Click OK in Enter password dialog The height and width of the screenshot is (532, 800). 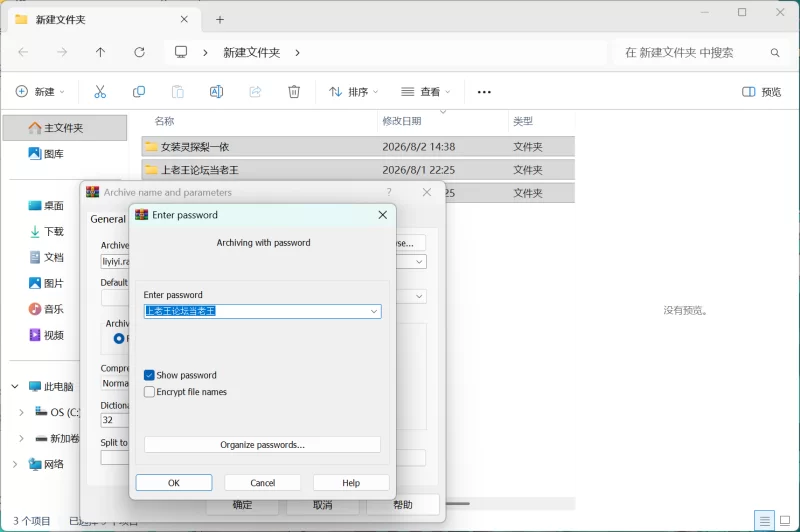pos(174,483)
